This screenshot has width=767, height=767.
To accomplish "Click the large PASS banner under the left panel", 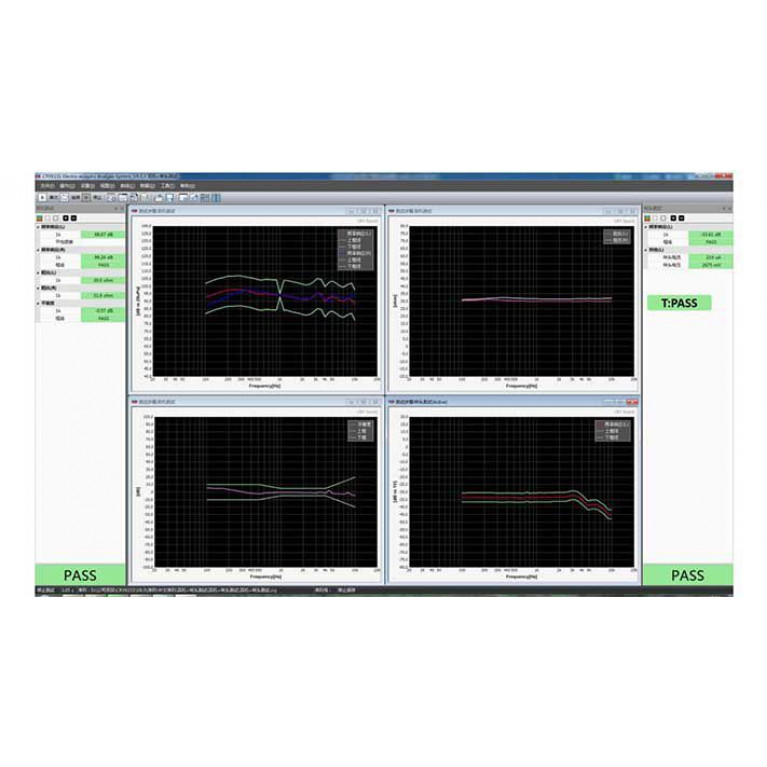I will pyautogui.click(x=80, y=575).
